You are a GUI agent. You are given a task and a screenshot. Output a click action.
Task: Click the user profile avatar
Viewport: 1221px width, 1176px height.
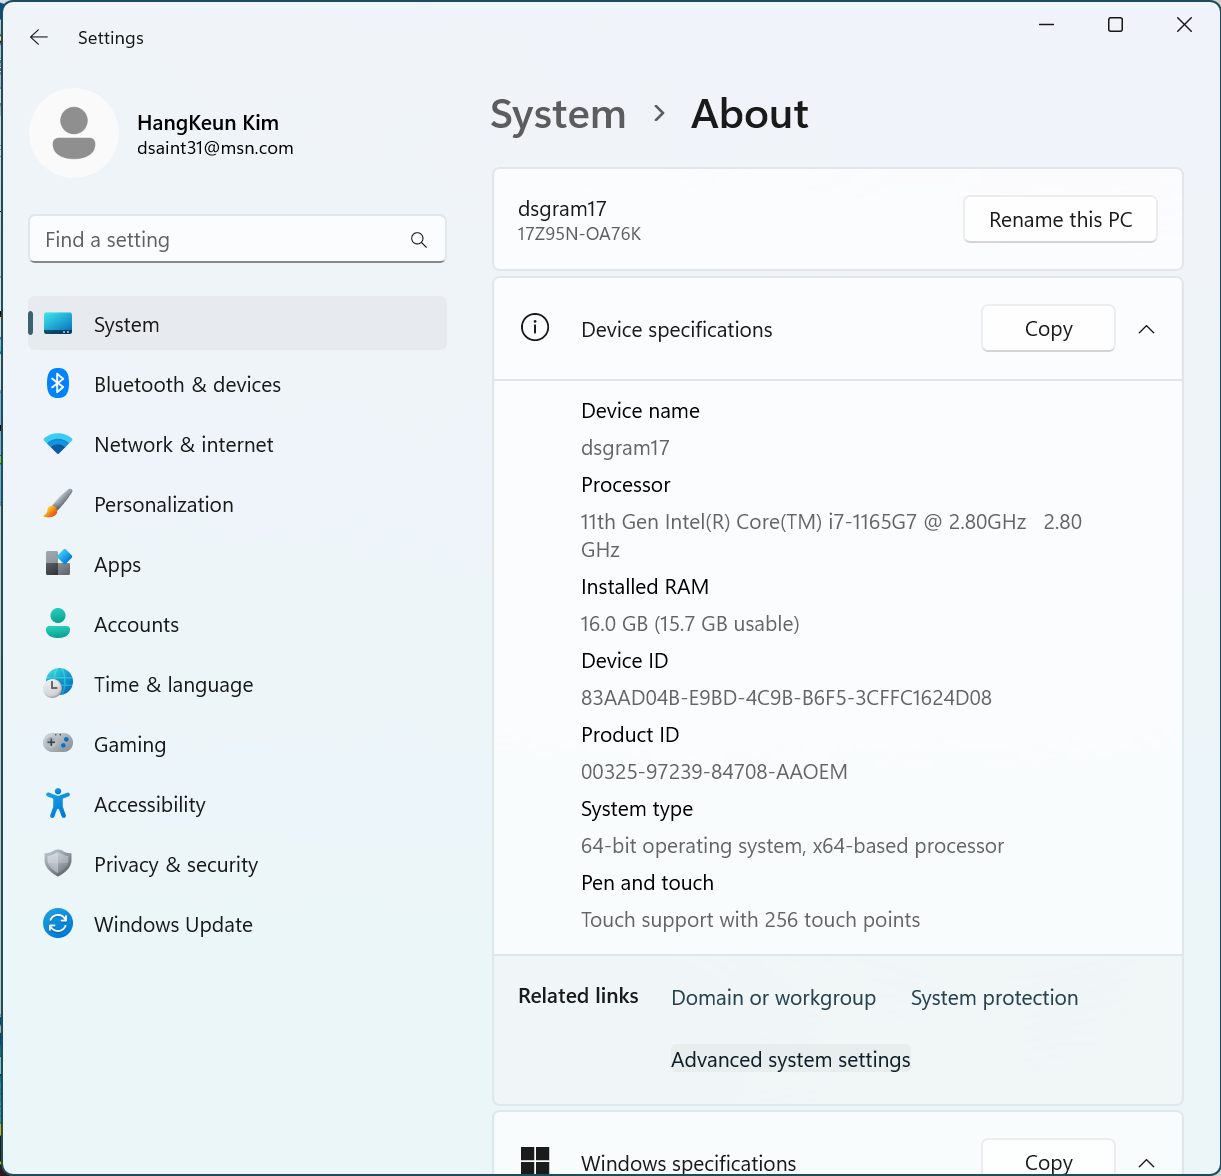coord(74,133)
